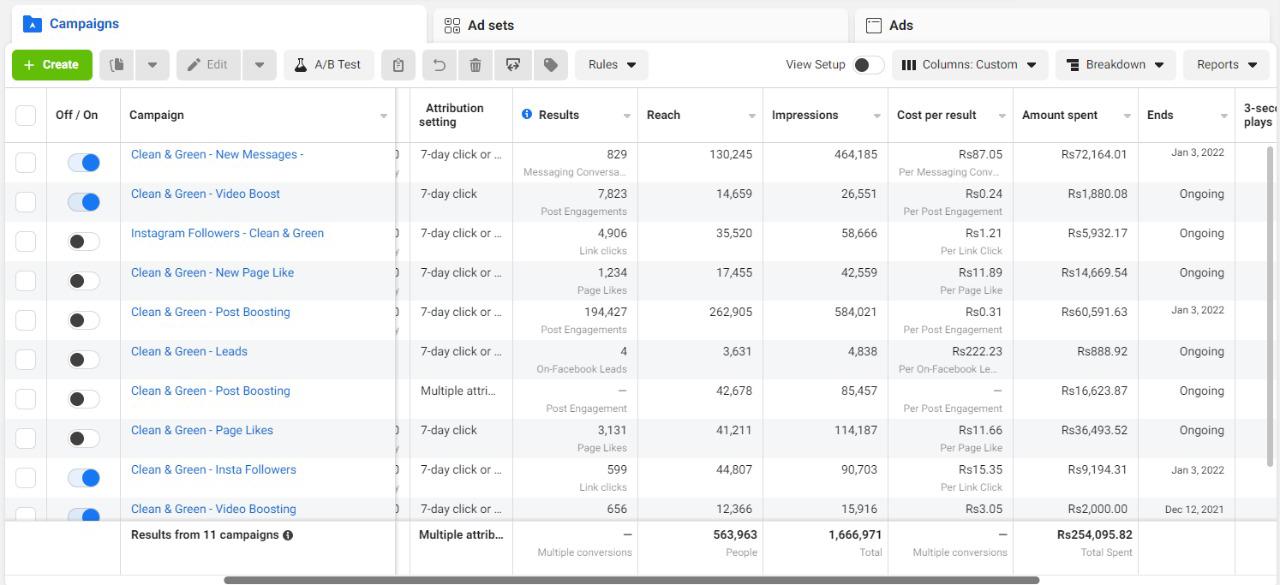Open Clean & Green - Insta Followers link
Viewport: 1280px width, 585px height.
tap(213, 470)
